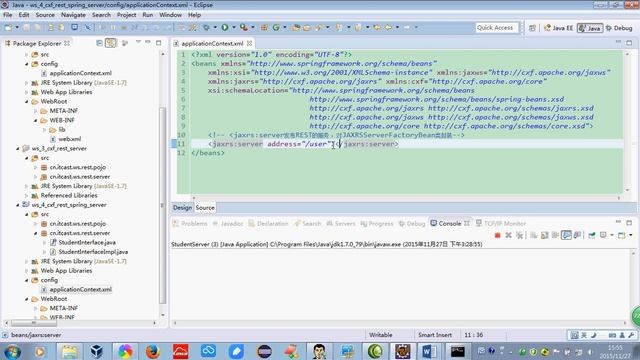Open Word from the taskbar

tap(429, 351)
